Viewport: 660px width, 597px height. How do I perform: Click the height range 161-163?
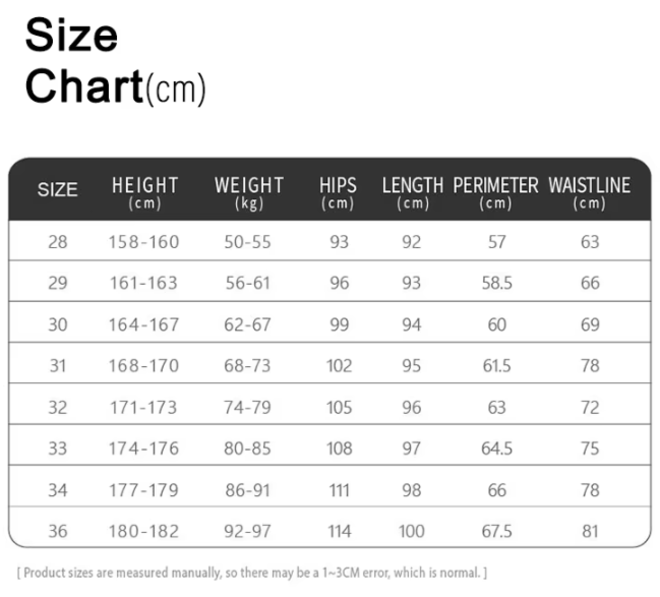point(143,283)
